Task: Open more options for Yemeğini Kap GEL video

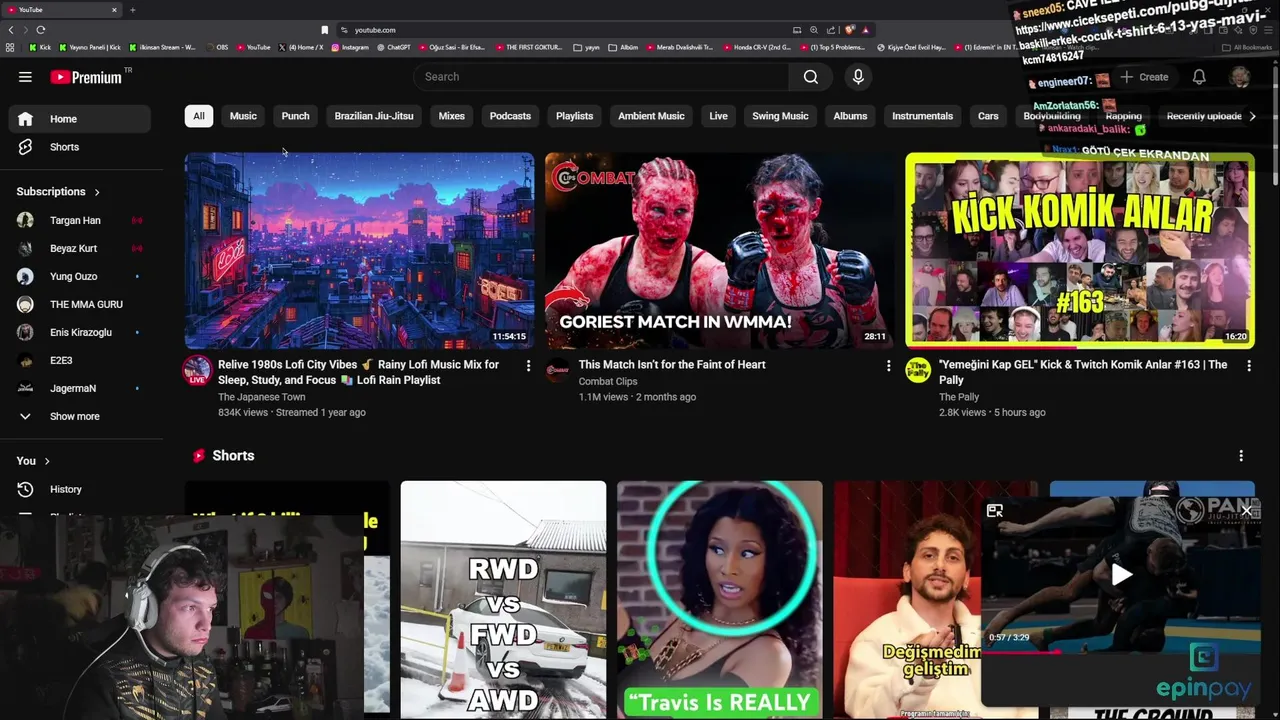Action: click(x=1248, y=366)
